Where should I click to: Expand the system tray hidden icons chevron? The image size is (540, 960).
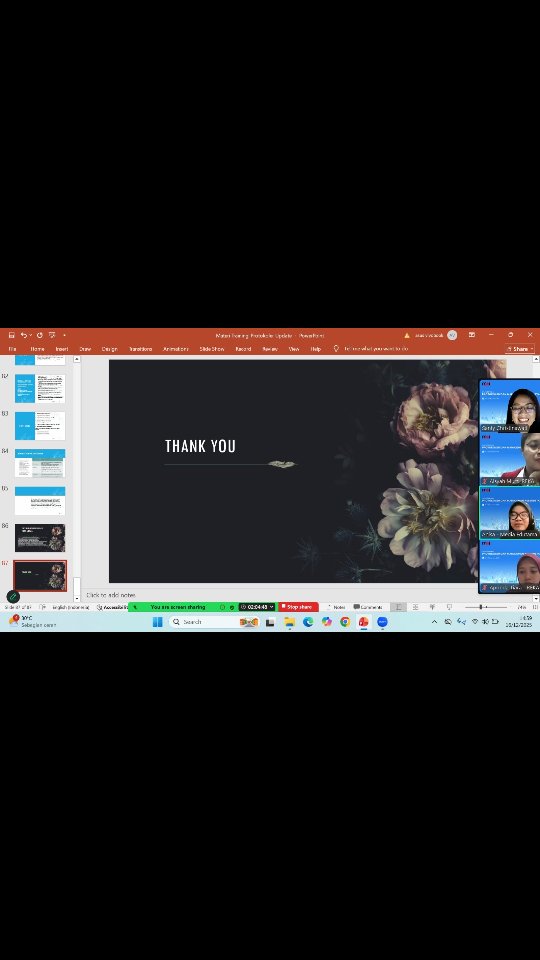point(434,622)
